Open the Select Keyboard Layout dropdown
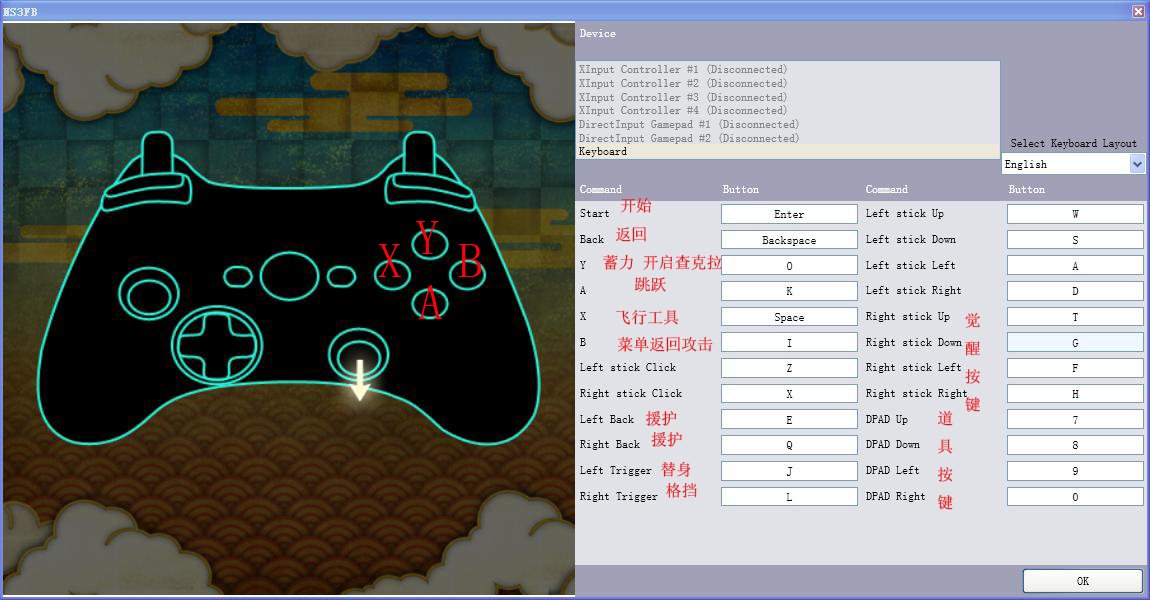The width and height of the screenshot is (1150, 600). 1136,164
